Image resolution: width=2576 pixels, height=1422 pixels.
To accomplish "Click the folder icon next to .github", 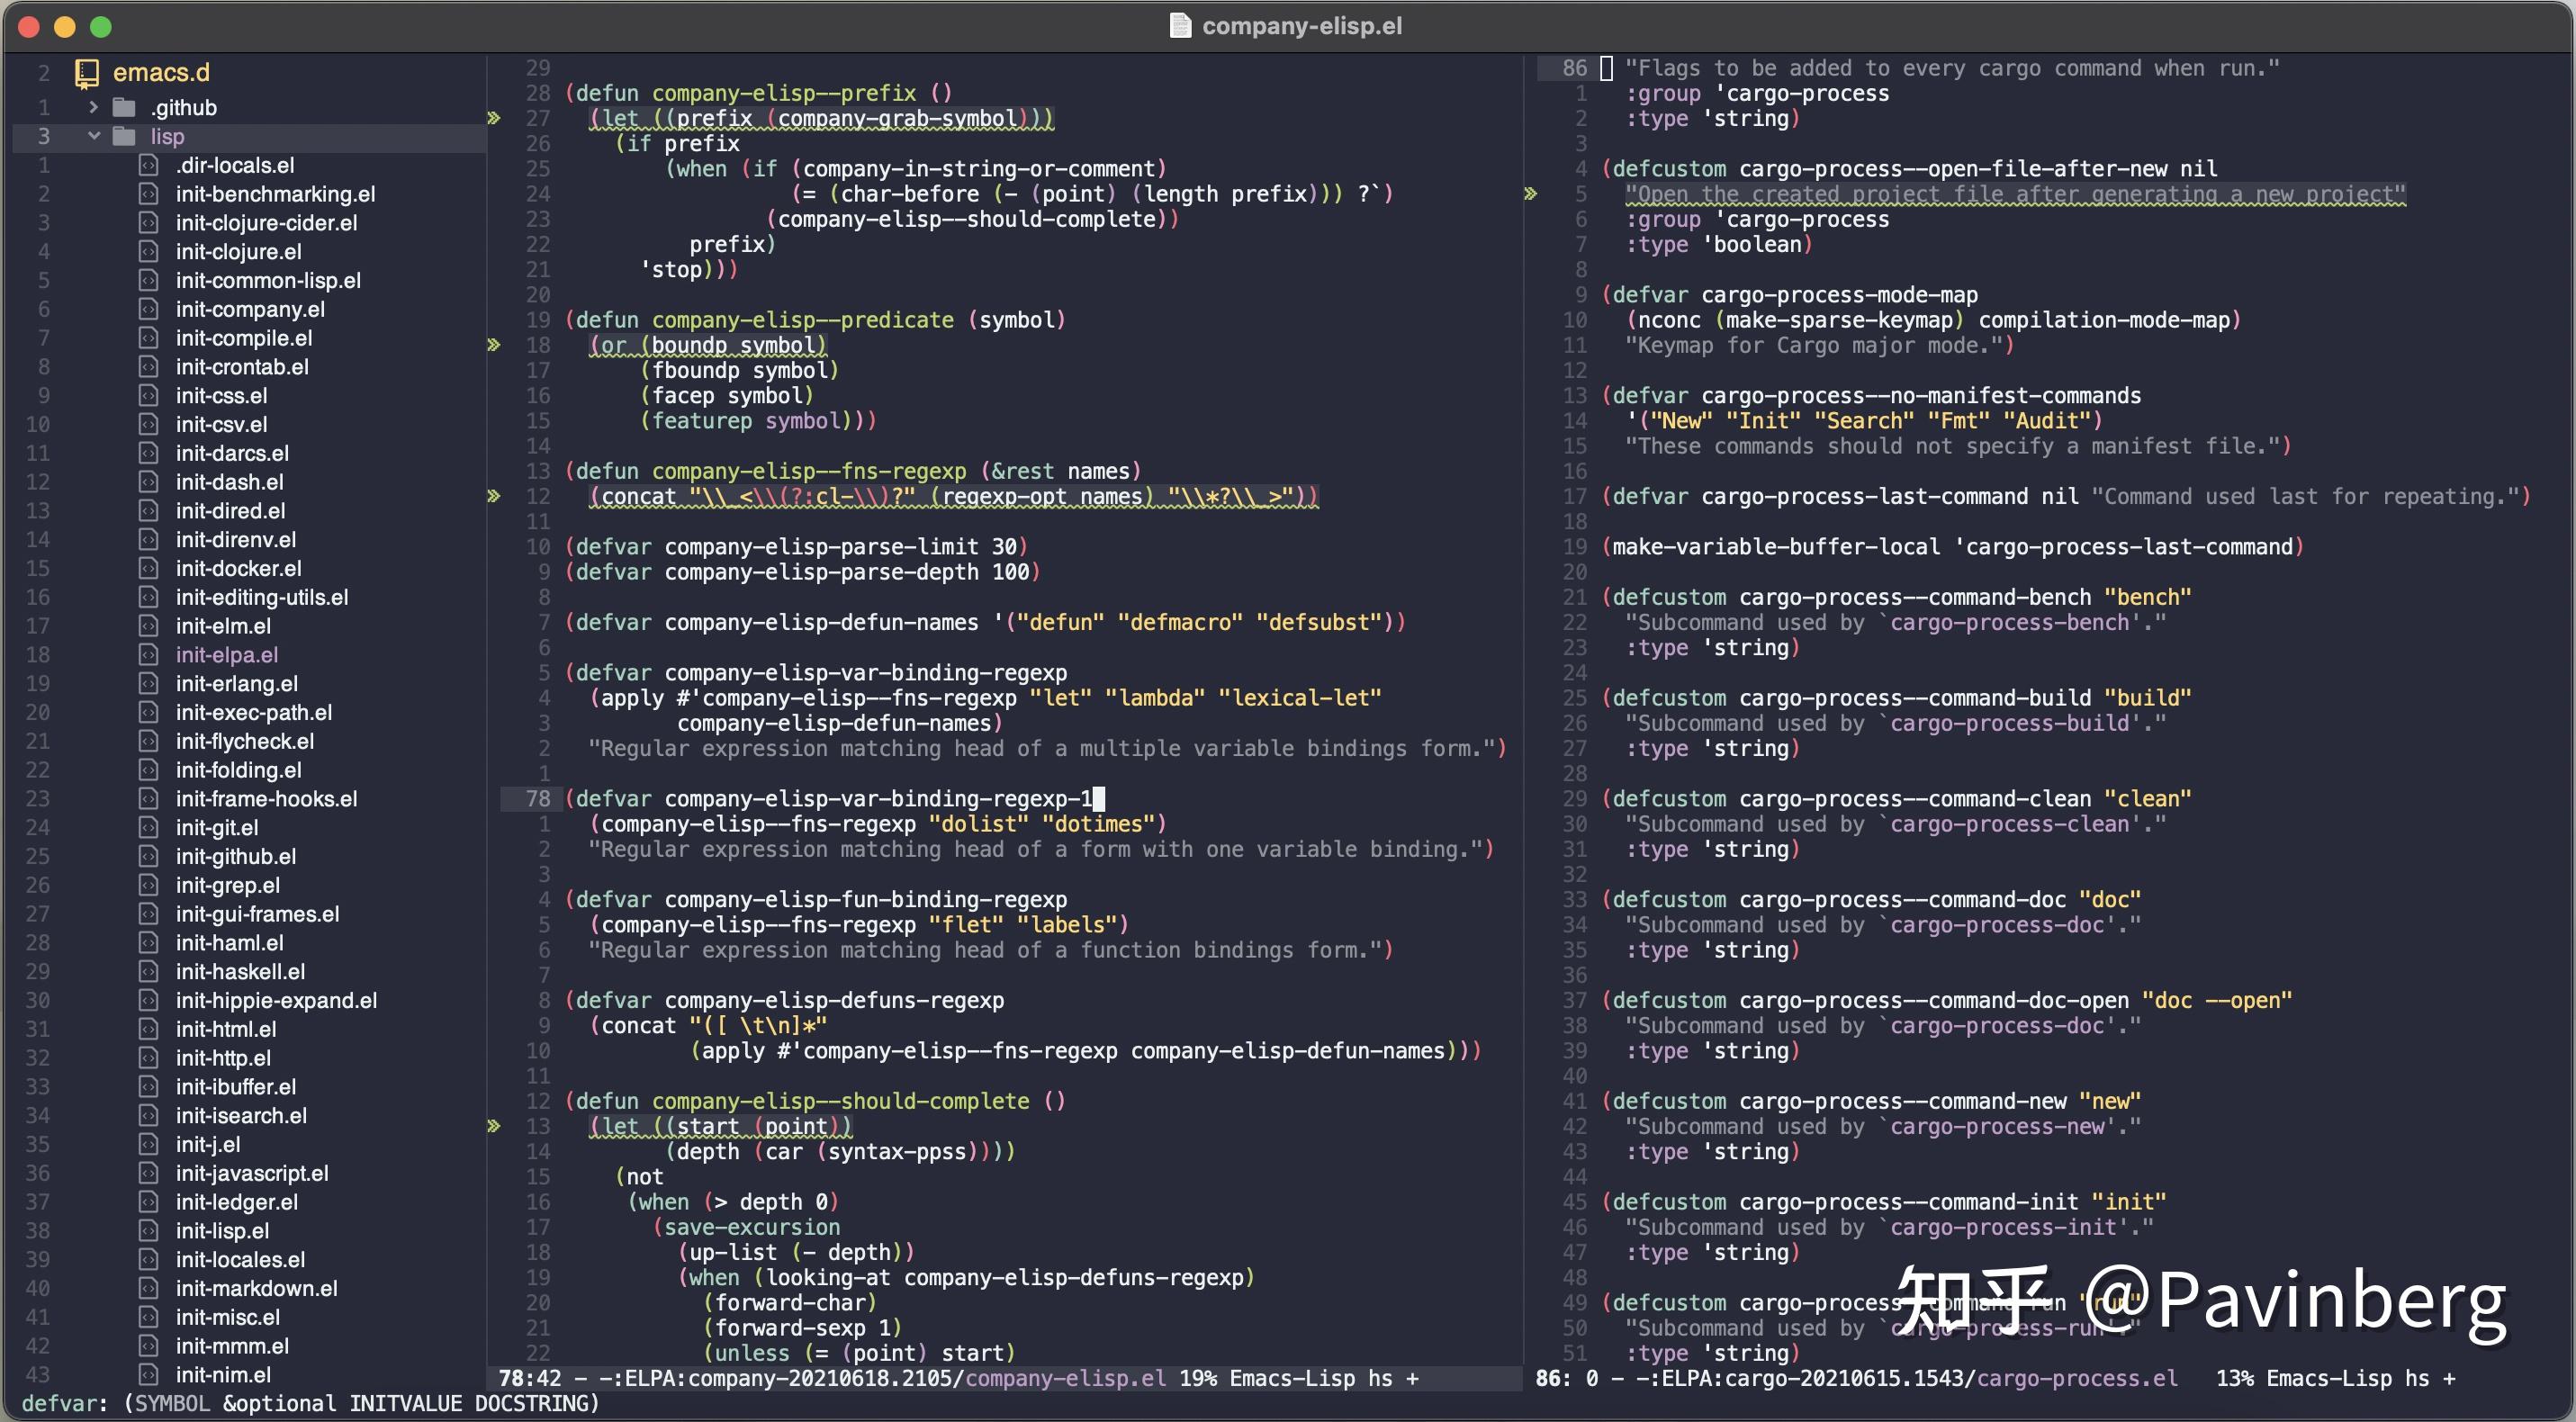I will [x=122, y=107].
